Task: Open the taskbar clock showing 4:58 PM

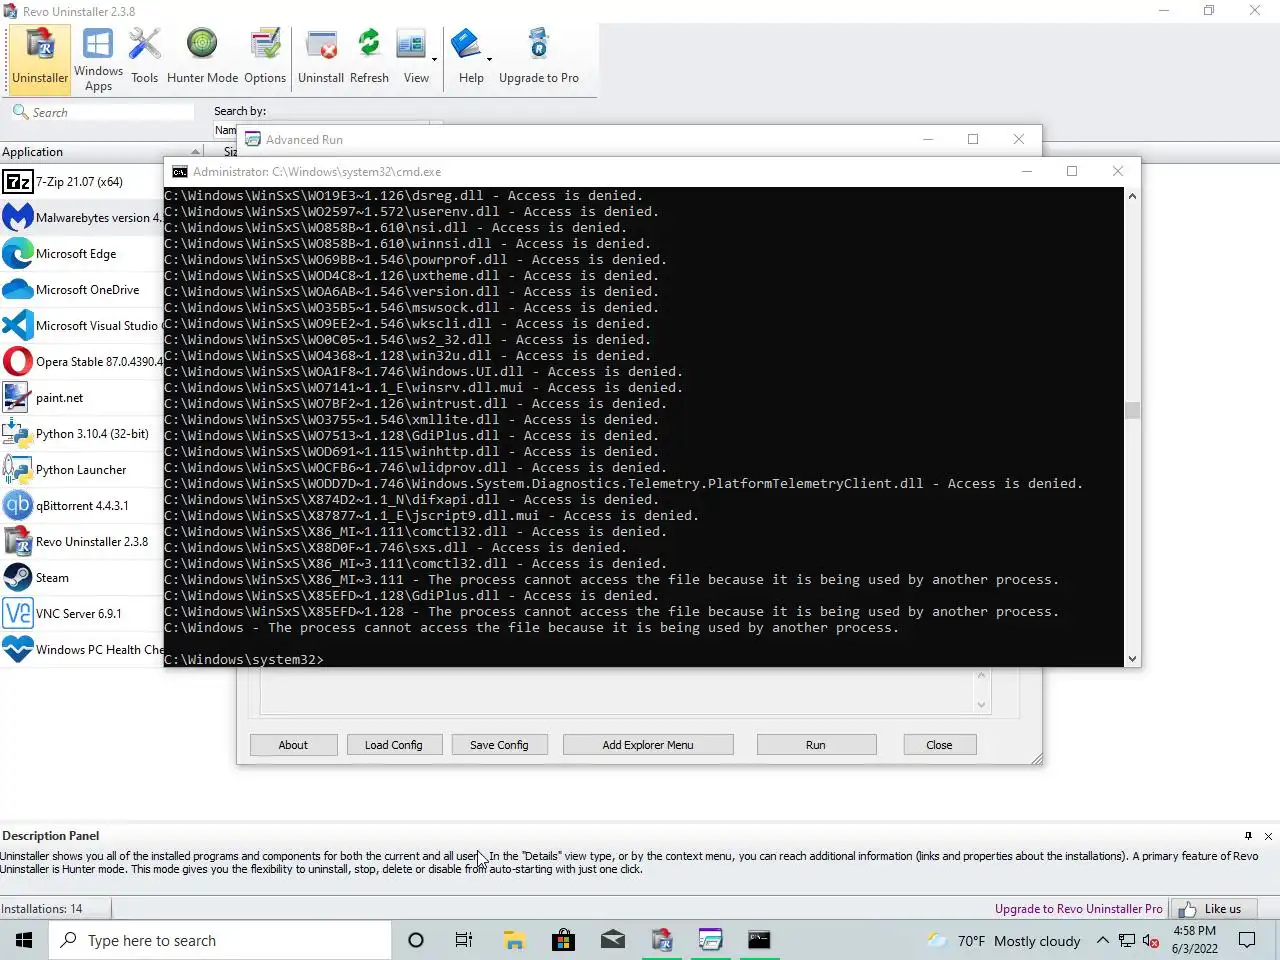Action: pos(1195,940)
